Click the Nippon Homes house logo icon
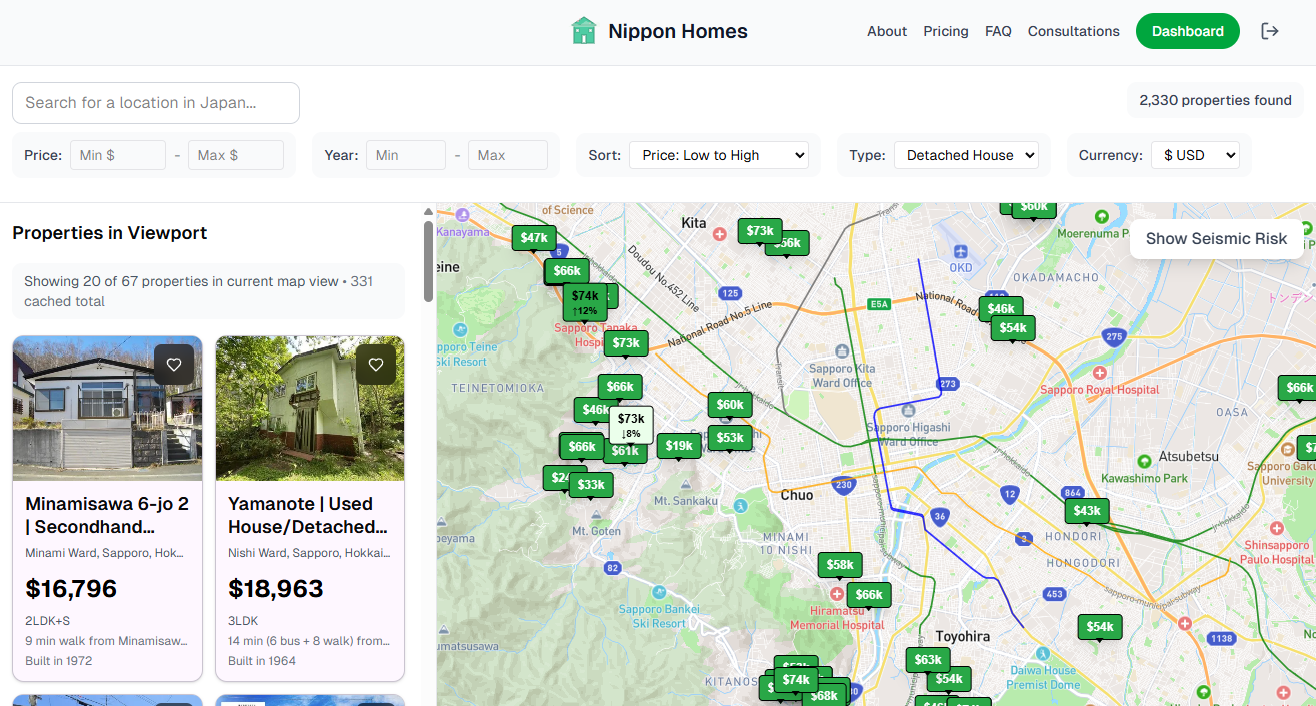 point(583,30)
